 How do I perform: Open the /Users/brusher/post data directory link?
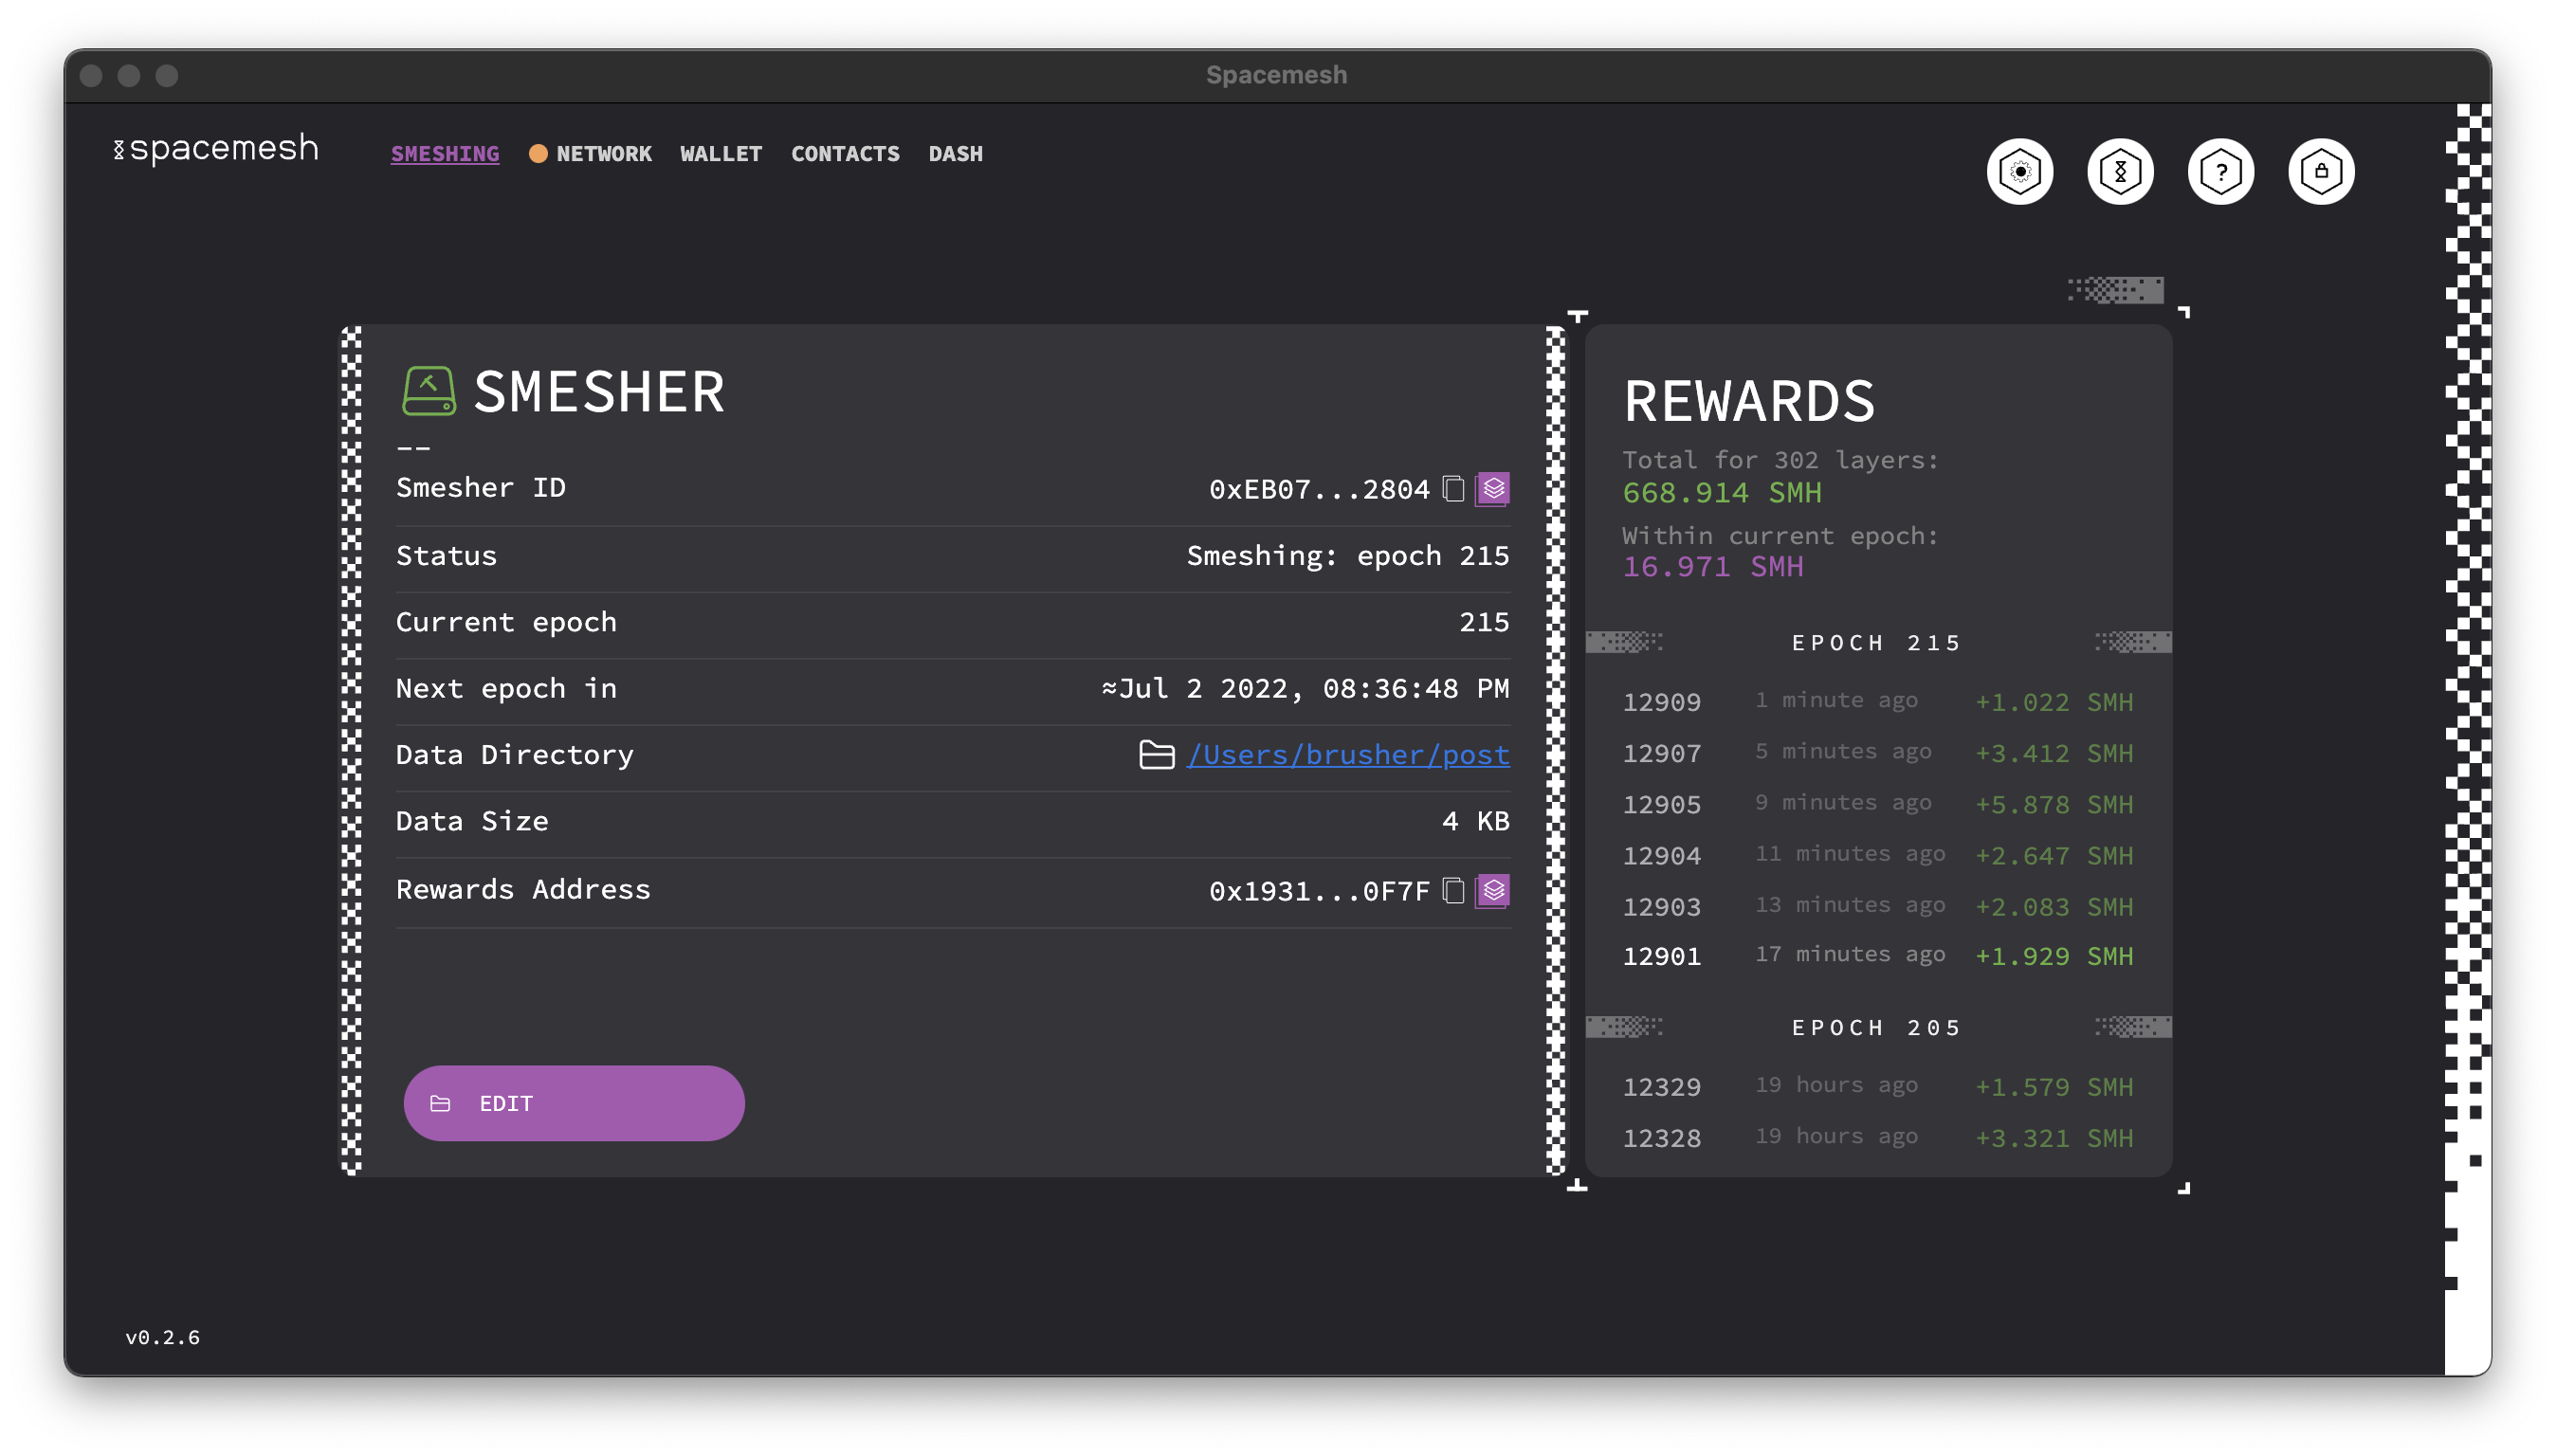[x=1348, y=754]
